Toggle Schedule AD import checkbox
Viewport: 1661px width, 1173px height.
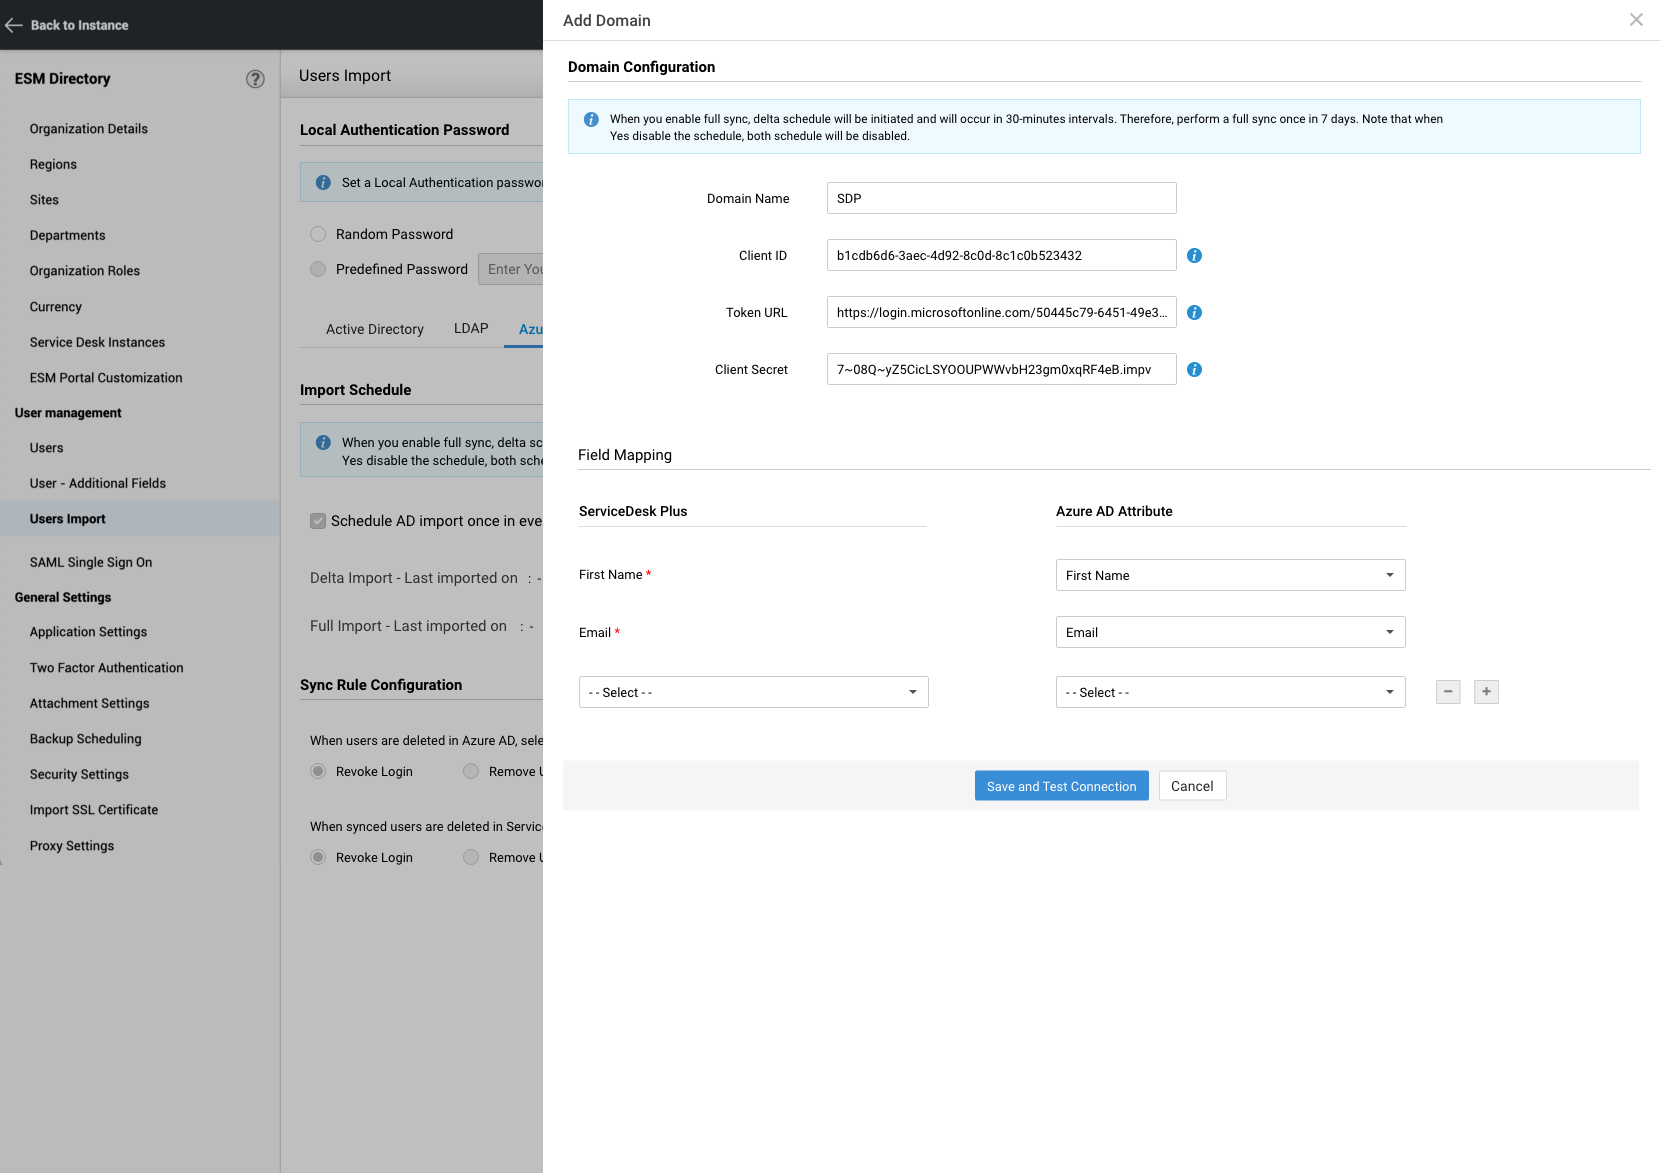[x=318, y=521]
